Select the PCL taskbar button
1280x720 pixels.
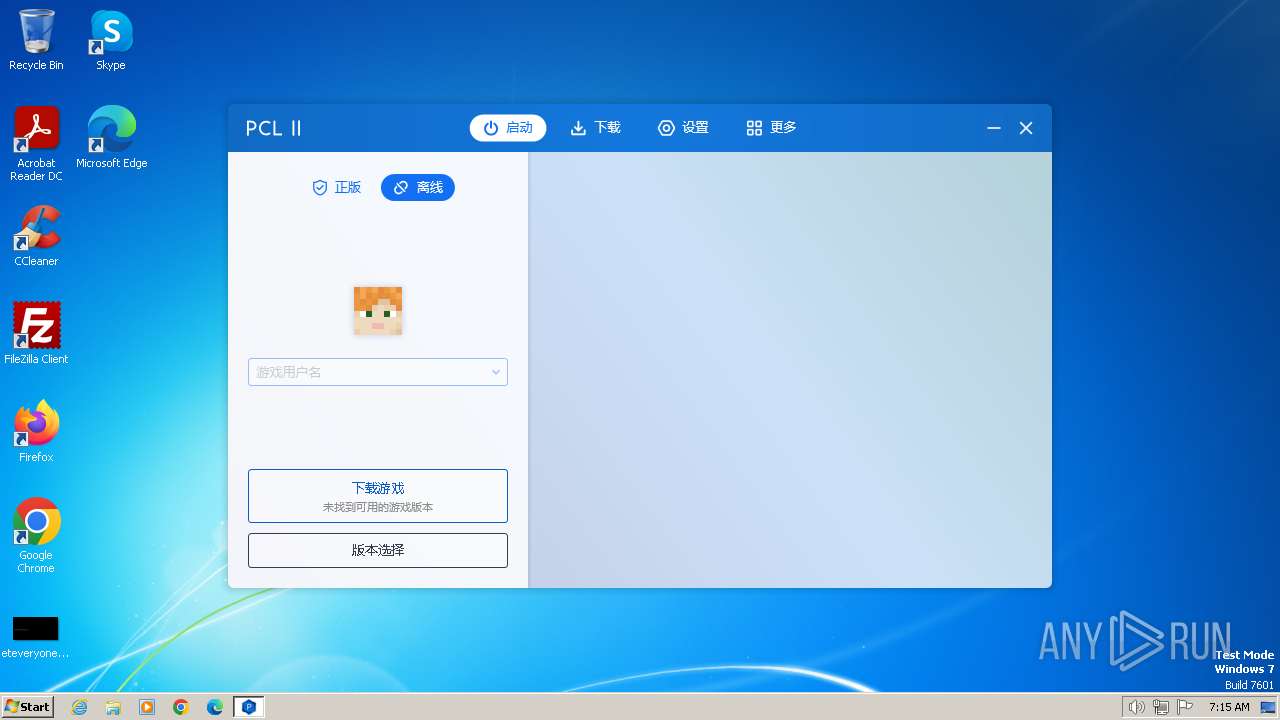[x=249, y=707]
